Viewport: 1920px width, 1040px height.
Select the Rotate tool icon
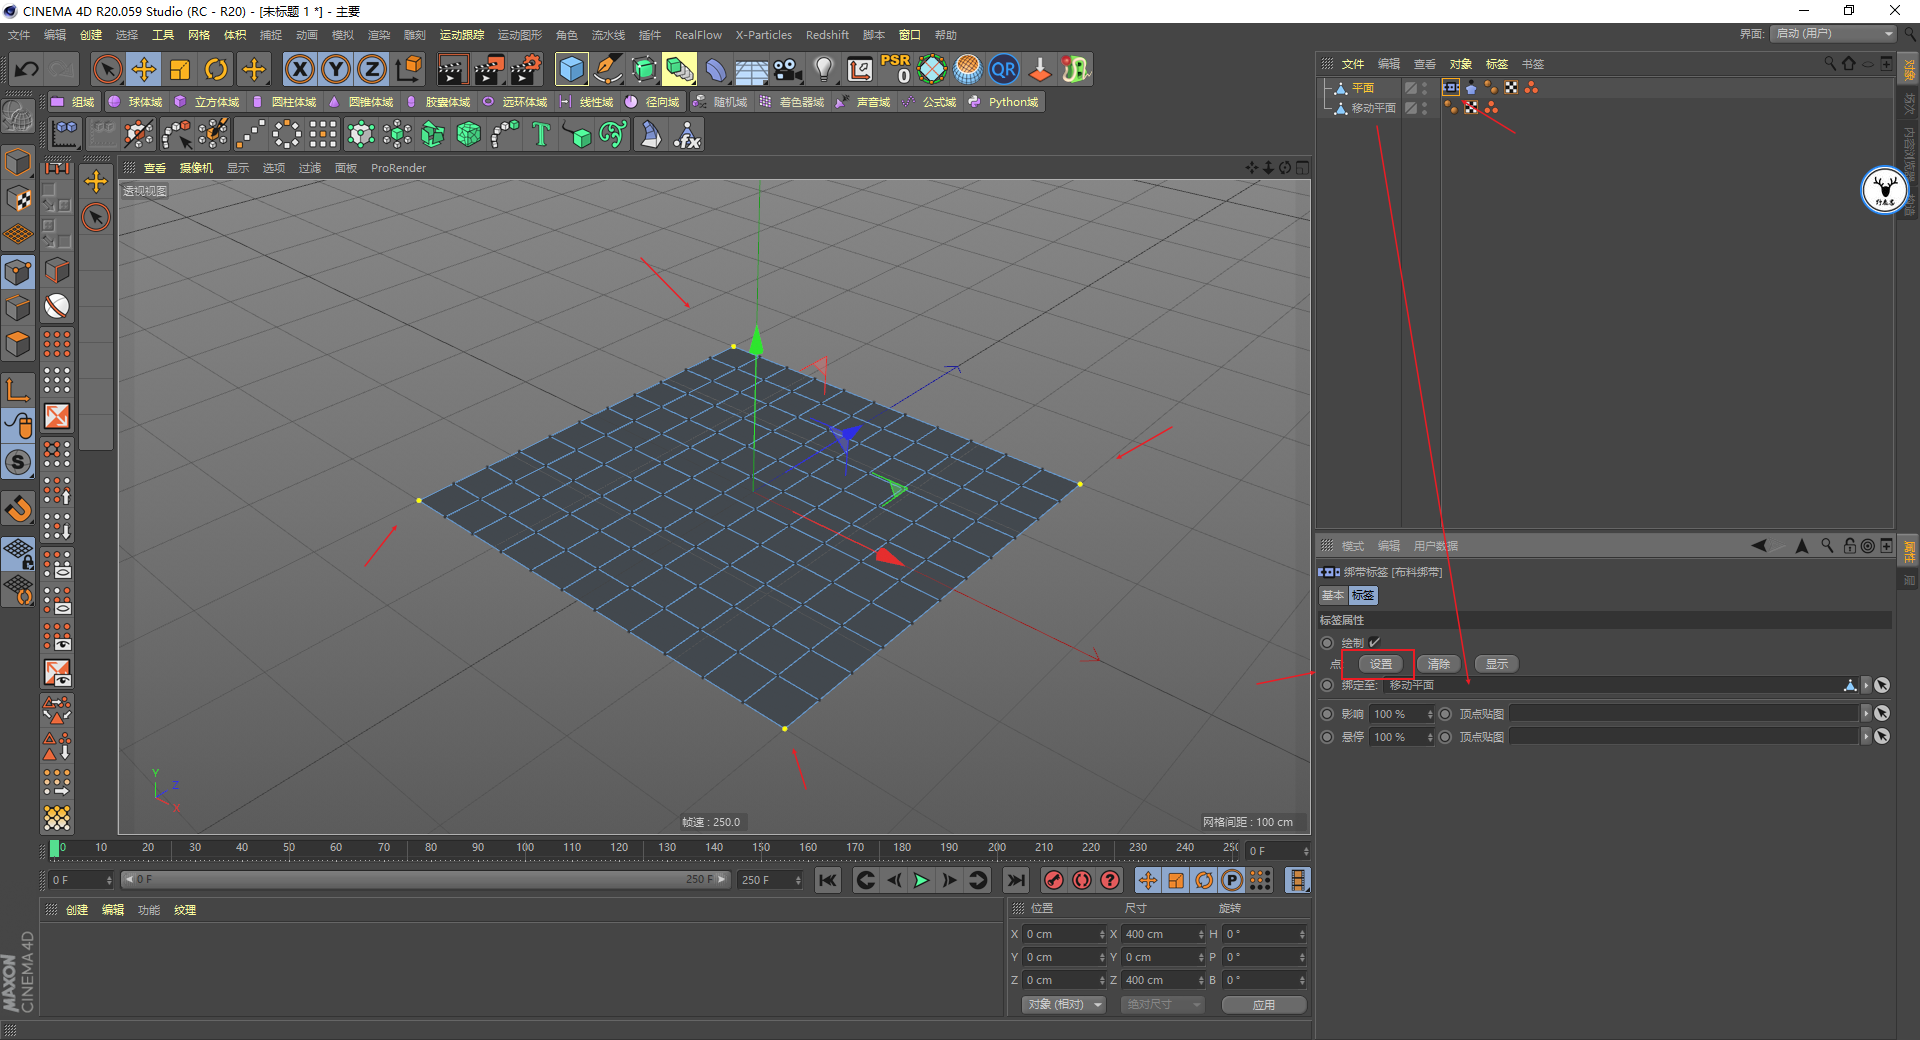click(x=216, y=69)
